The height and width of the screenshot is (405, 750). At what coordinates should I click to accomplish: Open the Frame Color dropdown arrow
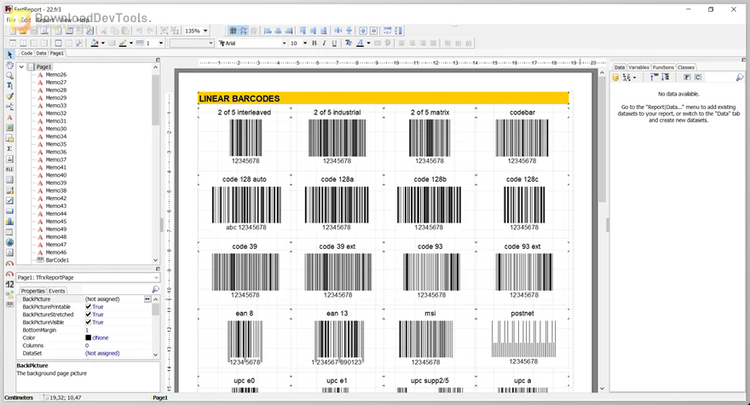tap(131, 43)
